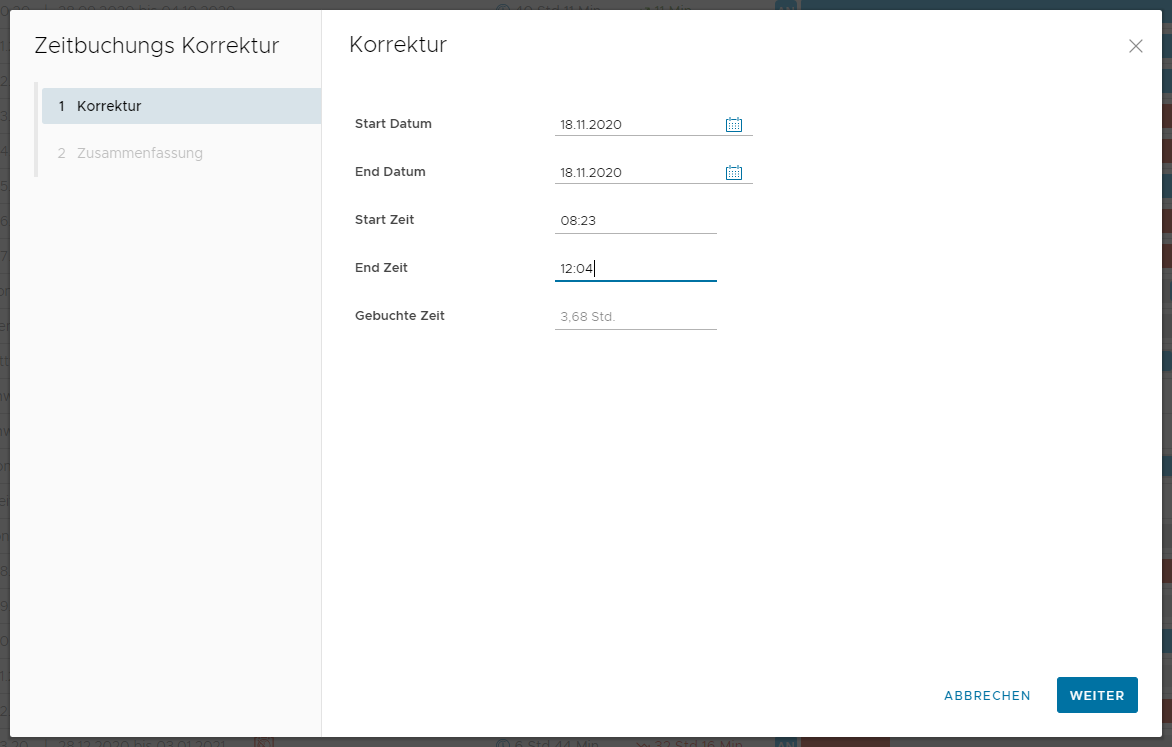Click the Zeitbuchungs Korrektur wizard title
This screenshot has height=747, width=1172.
pos(156,46)
